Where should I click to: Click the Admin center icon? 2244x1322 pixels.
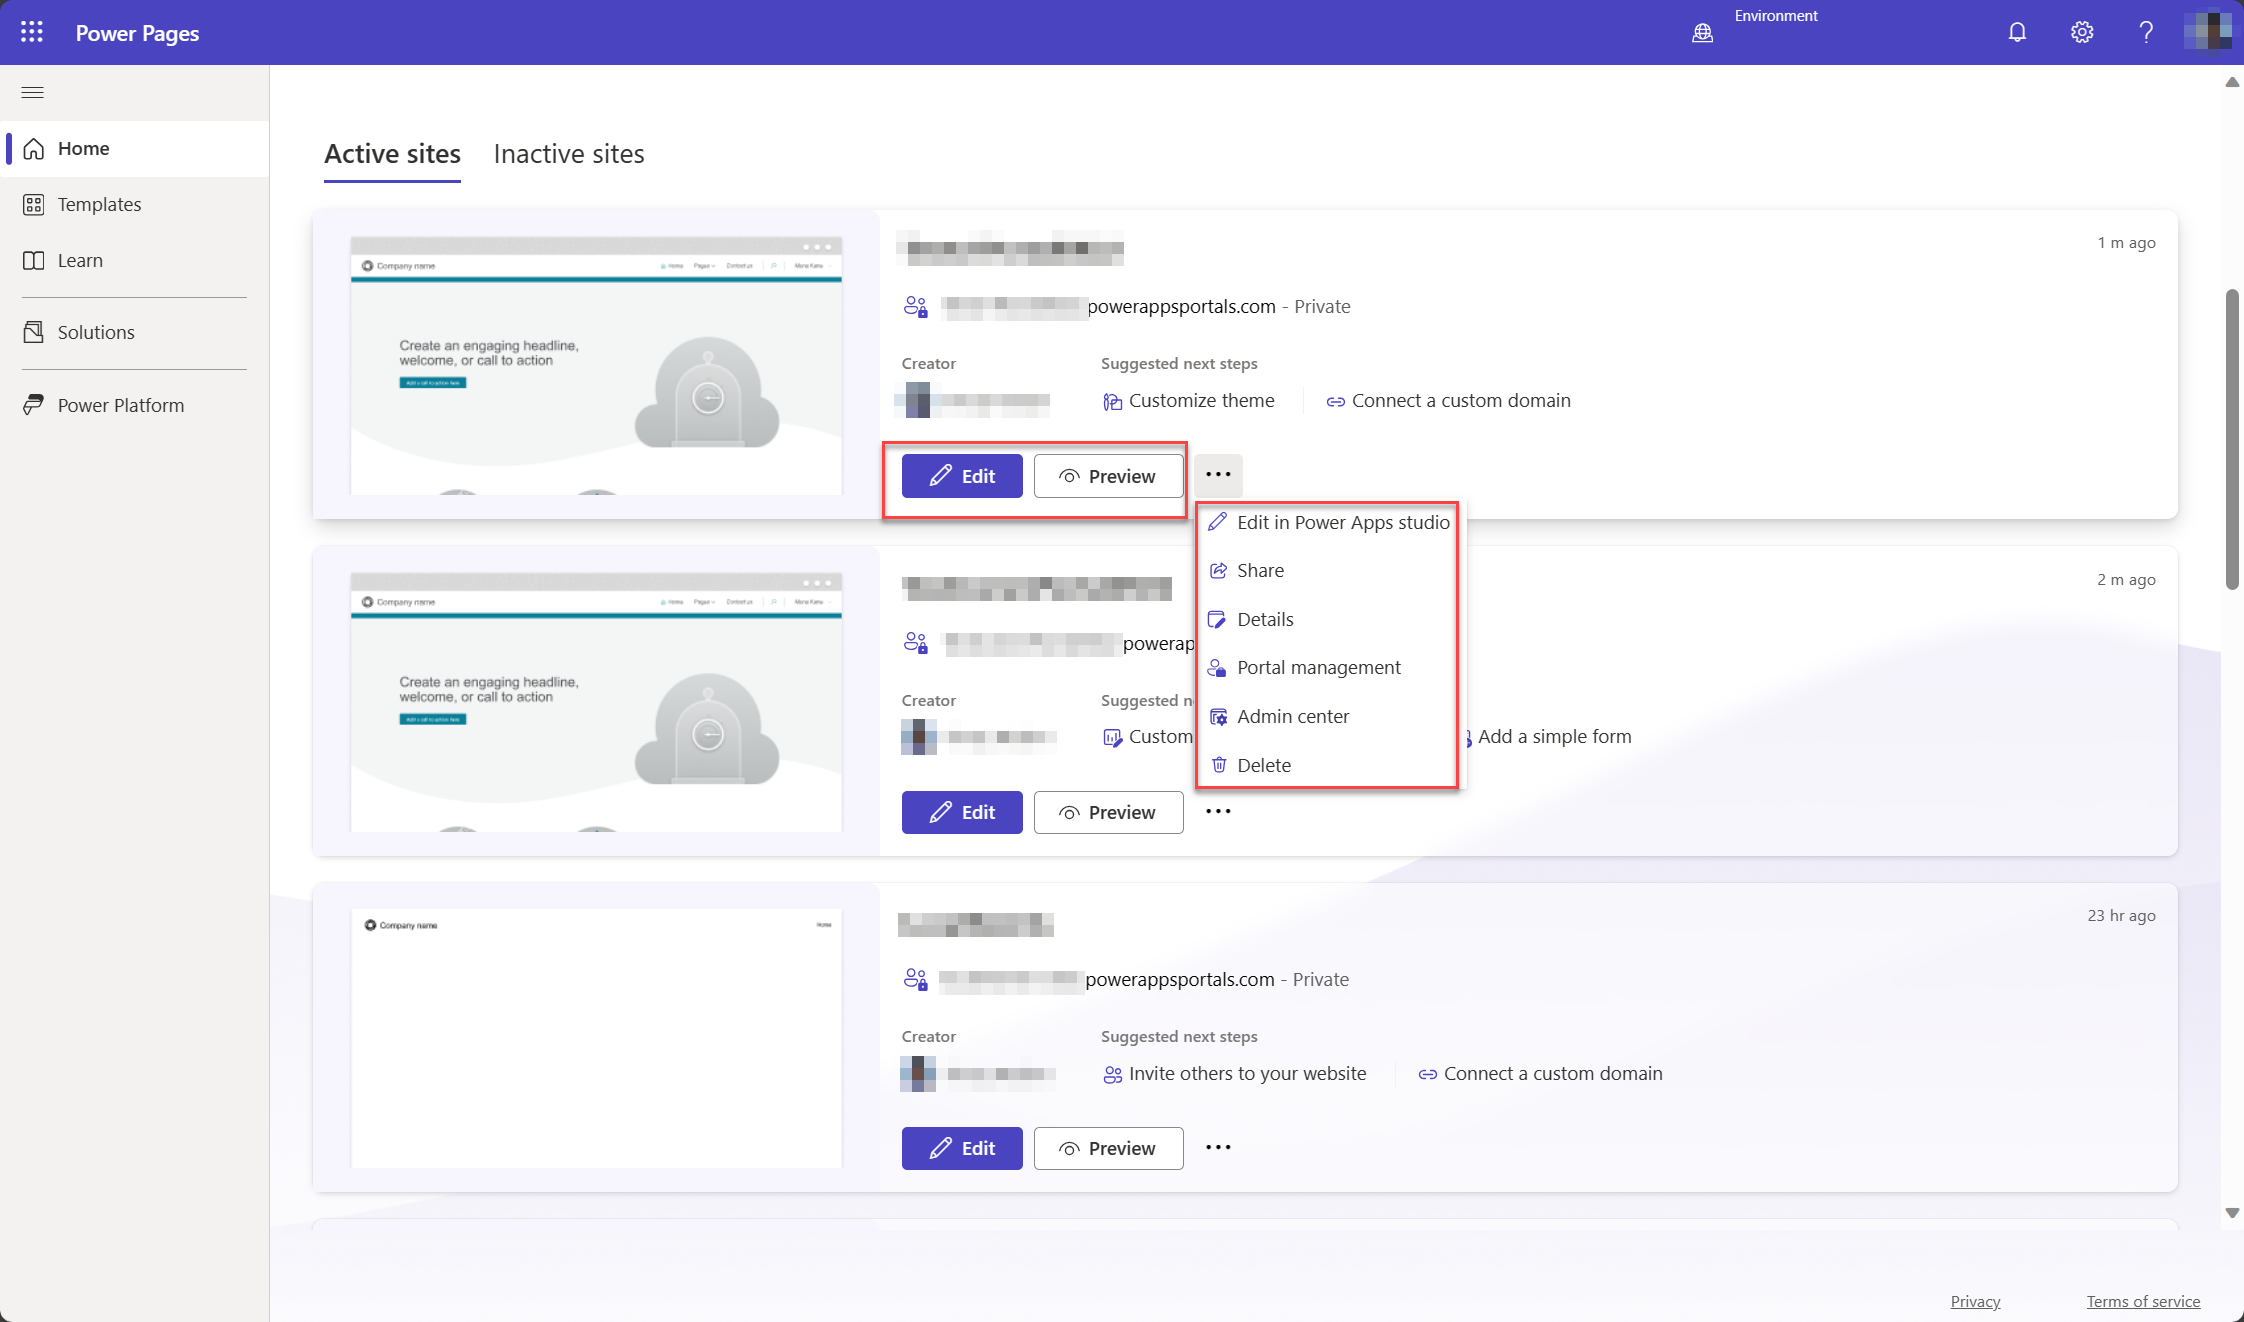click(x=1218, y=716)
